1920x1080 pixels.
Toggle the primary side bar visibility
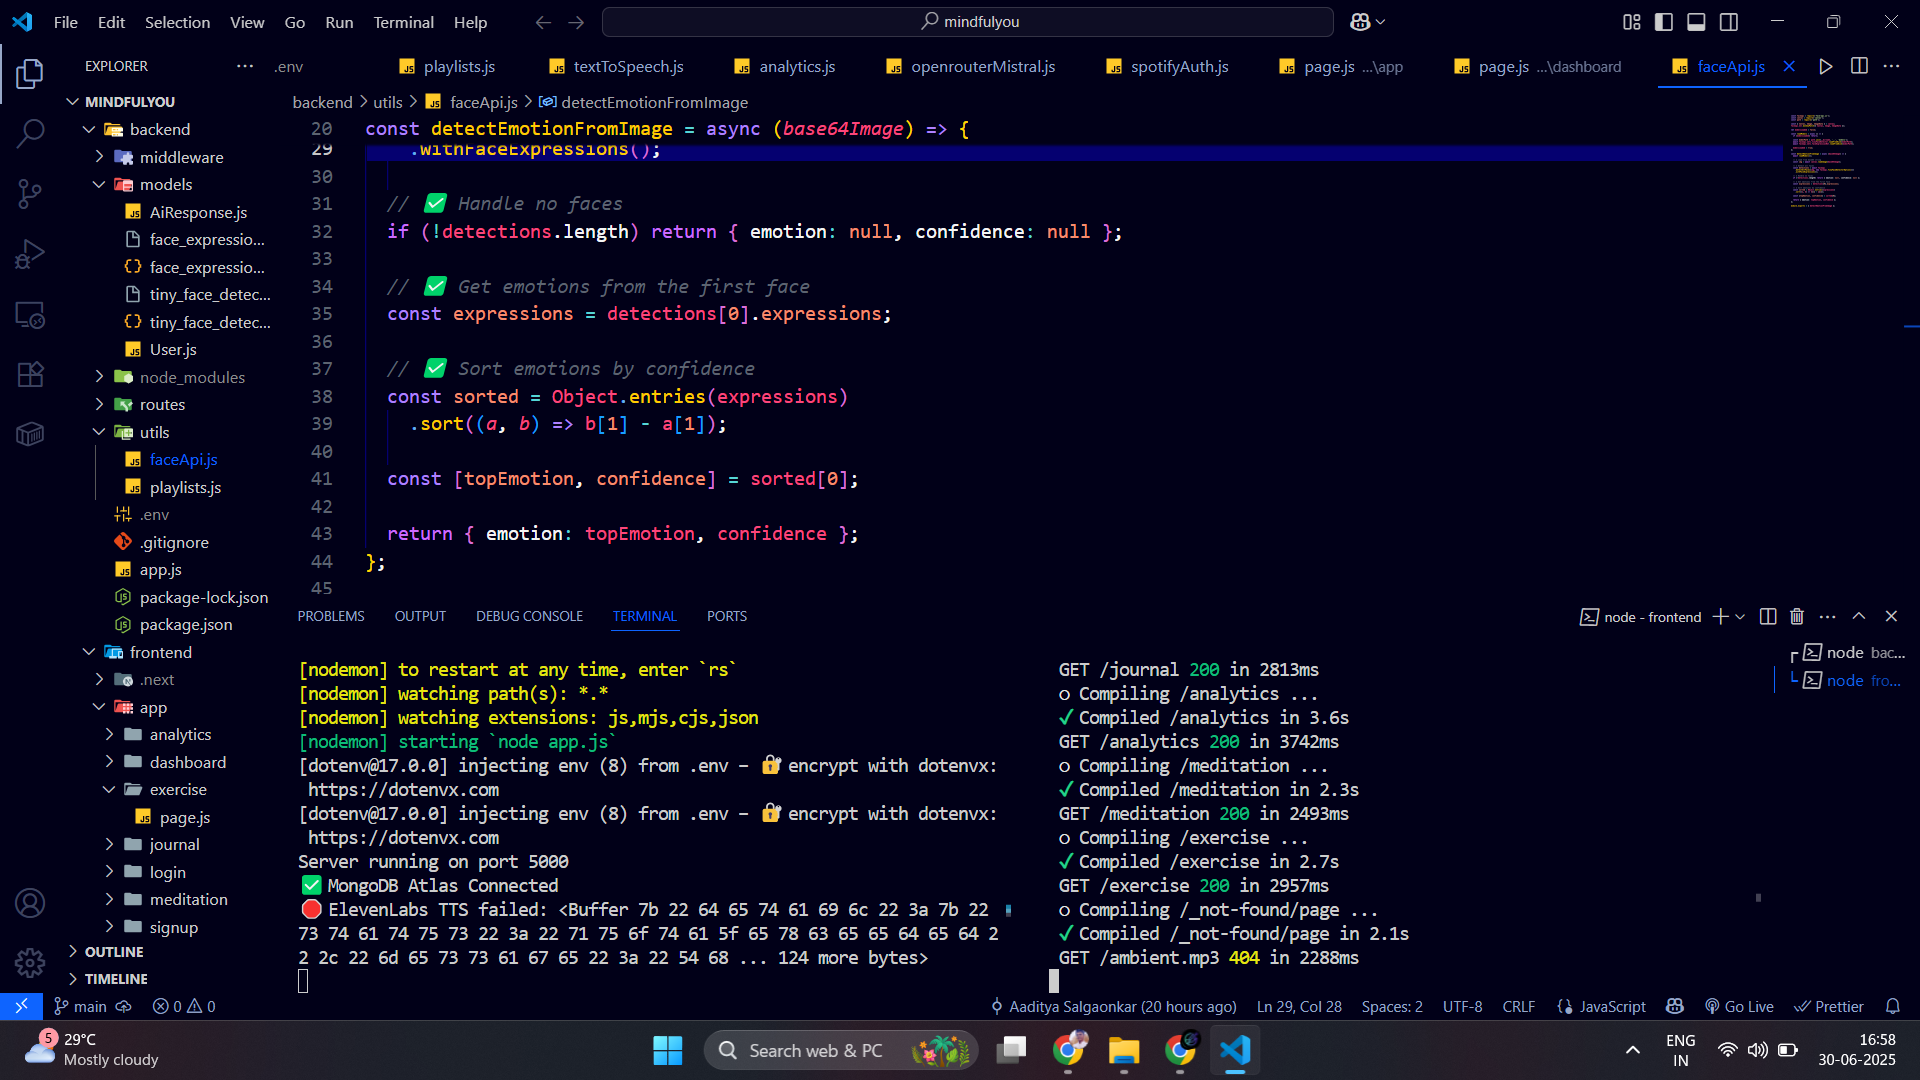tap(1664, 22)
